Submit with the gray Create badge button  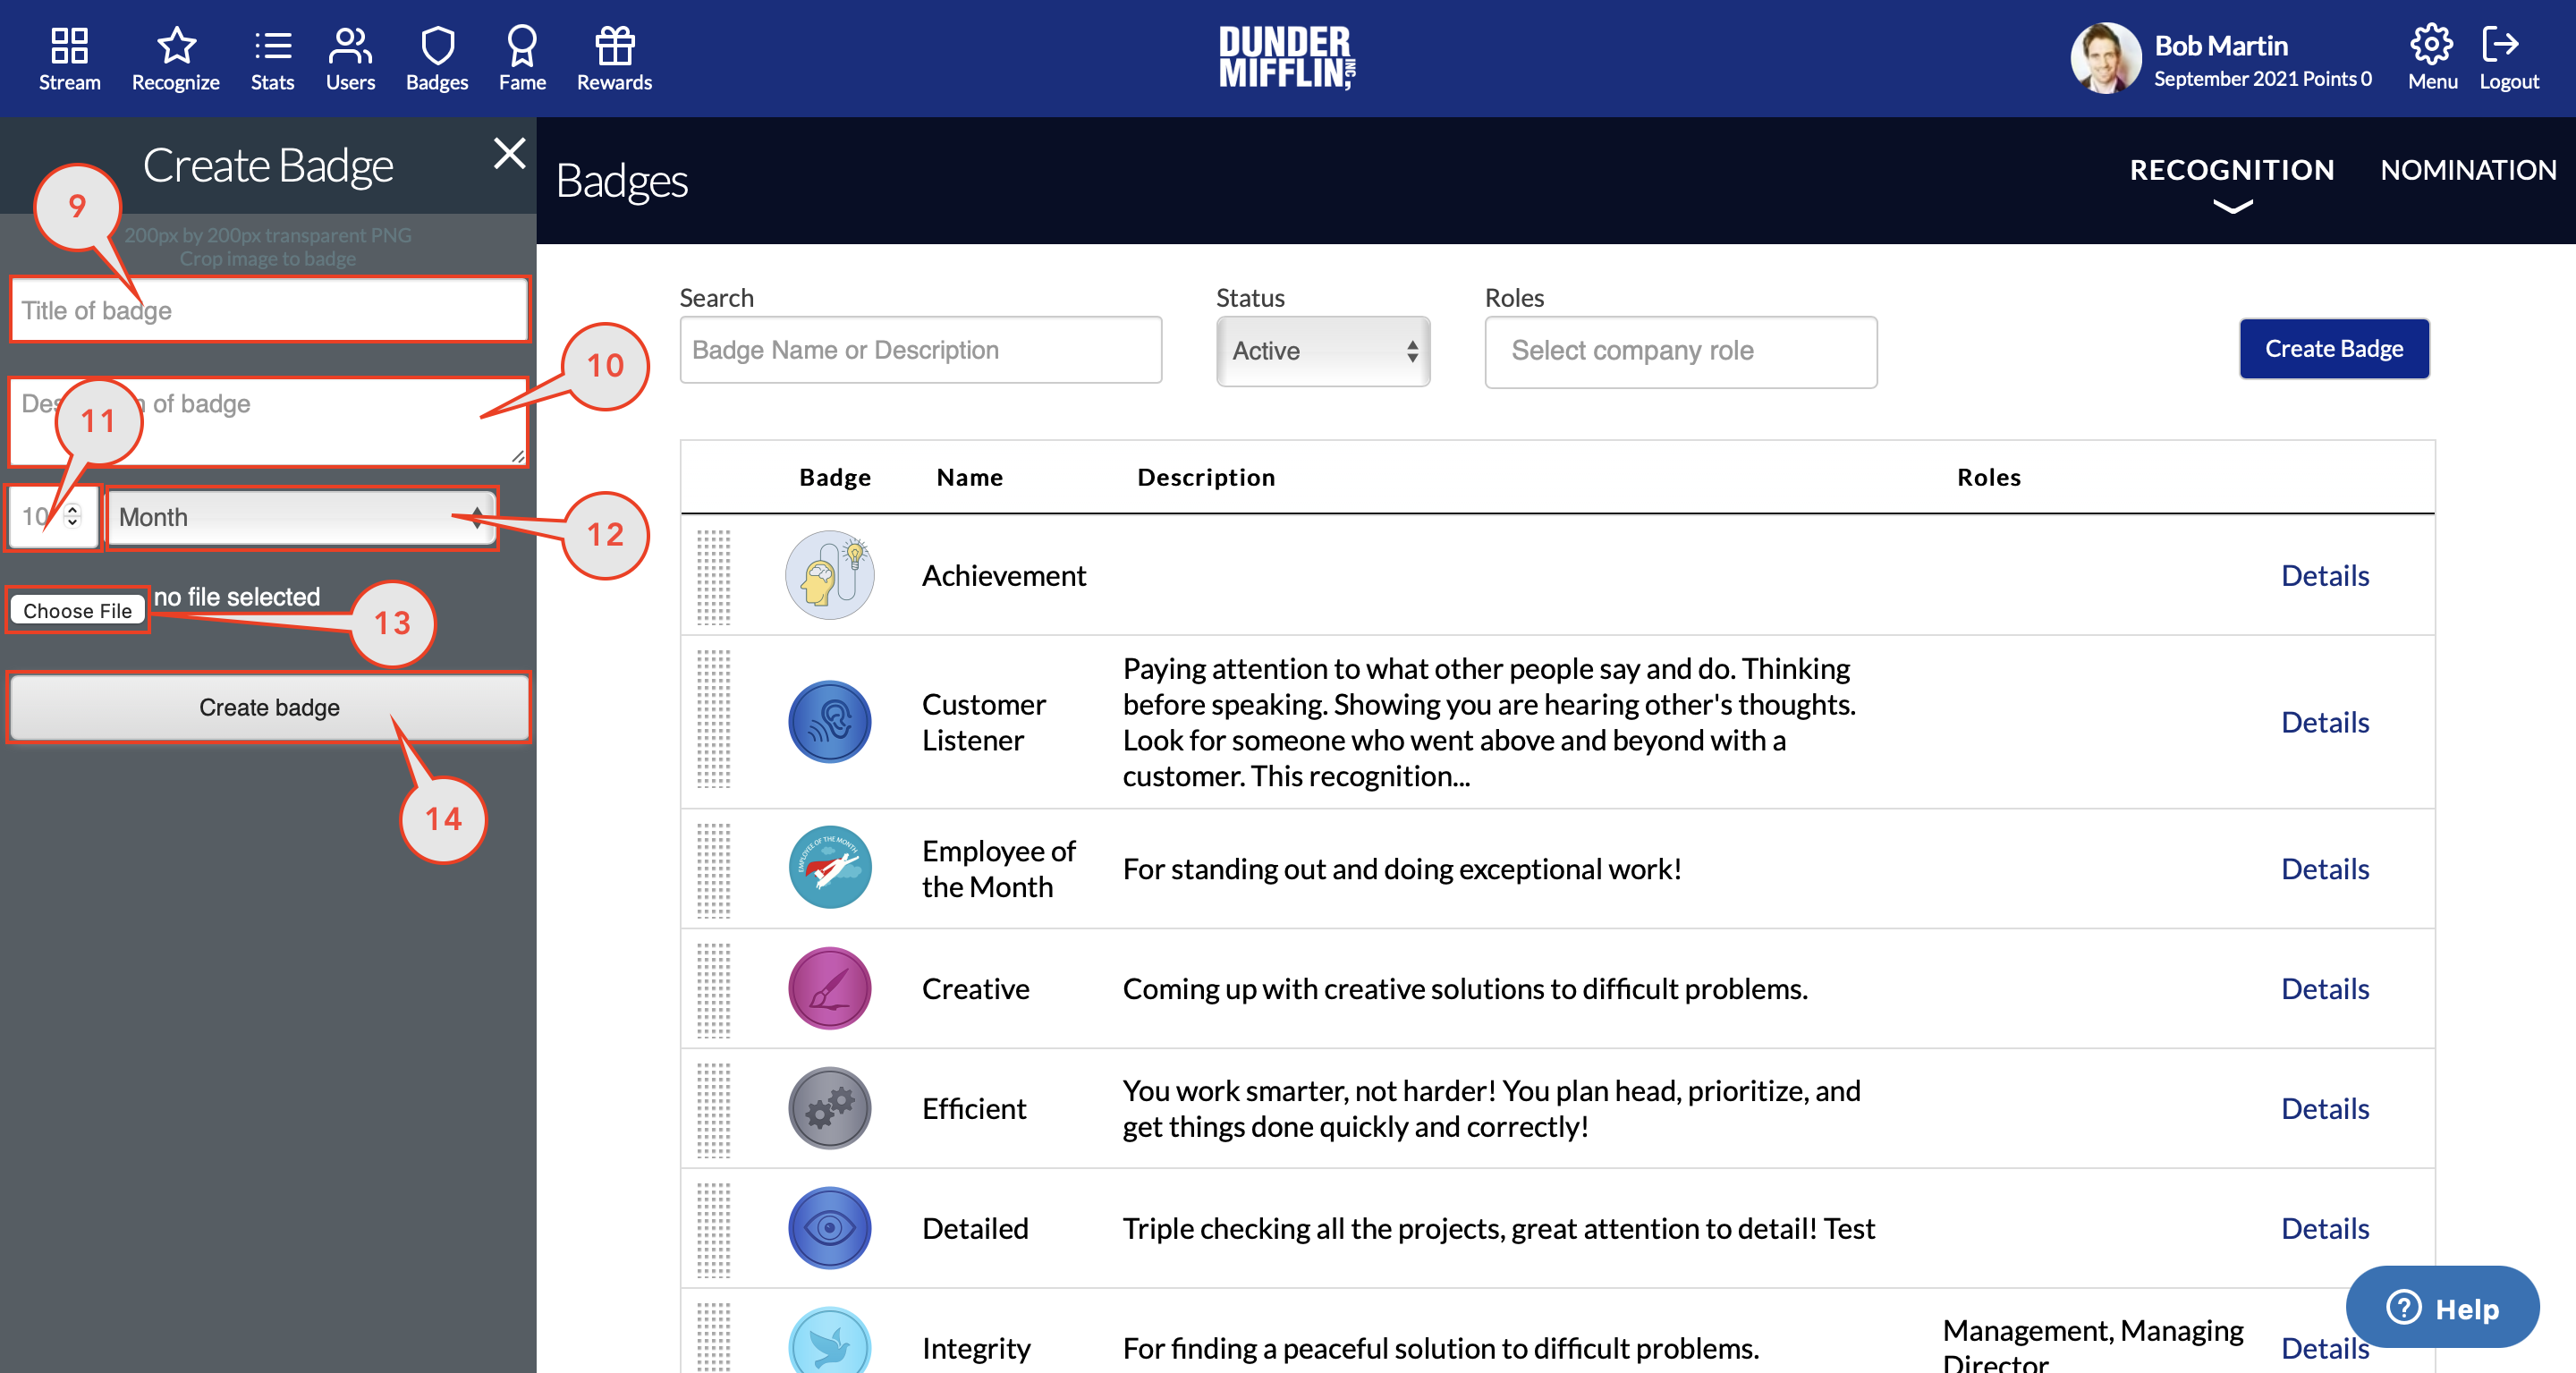click(269, 707)
